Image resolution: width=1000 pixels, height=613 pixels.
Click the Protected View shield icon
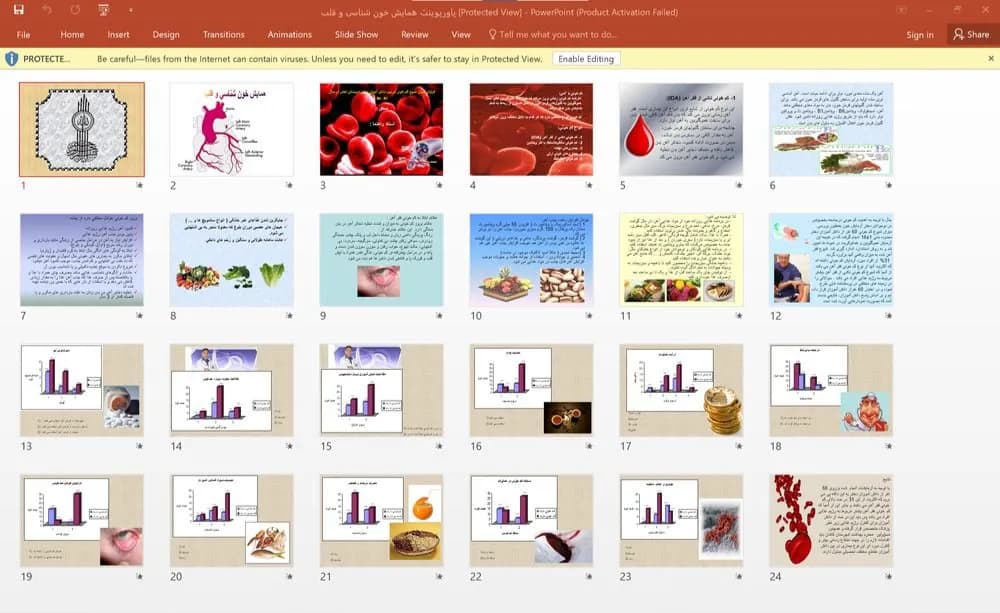click(x=11, y=59)
